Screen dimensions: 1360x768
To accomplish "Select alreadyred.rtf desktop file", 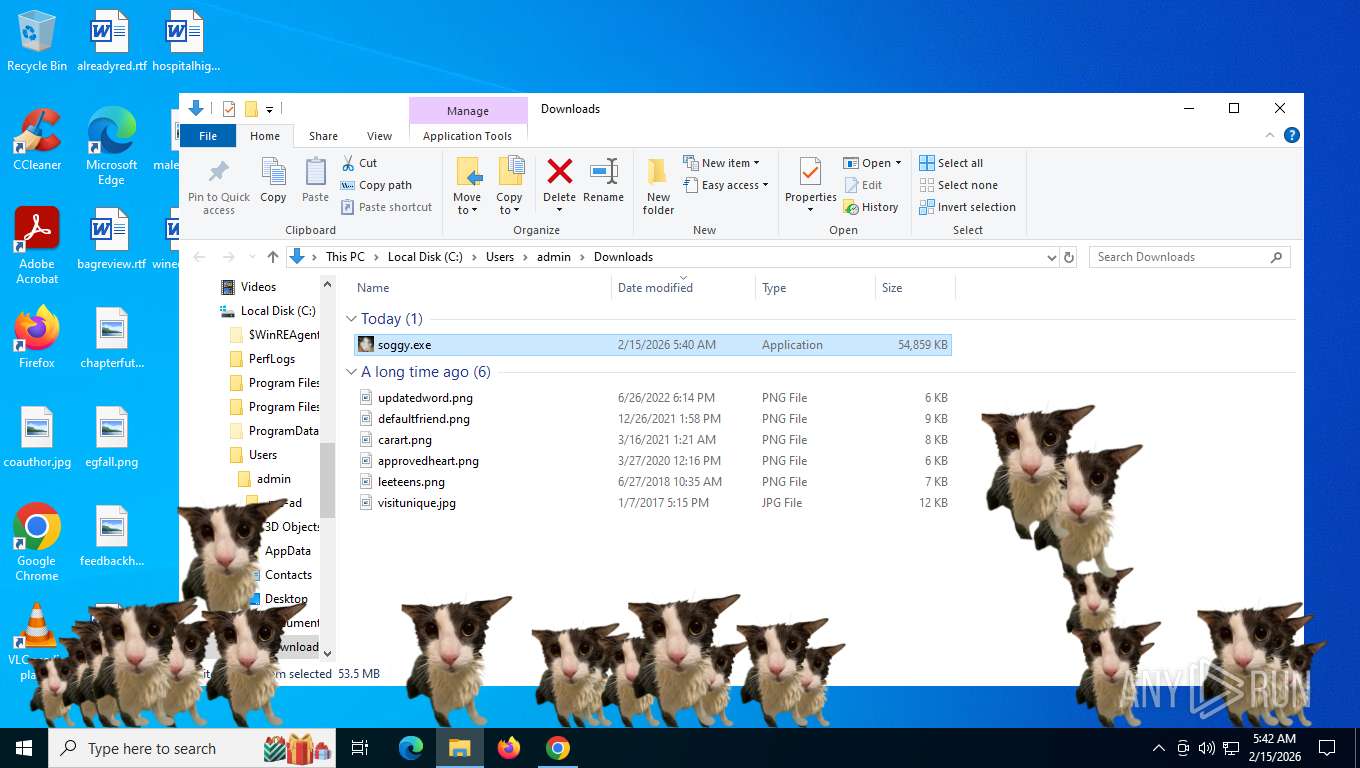I will (112, 41).
